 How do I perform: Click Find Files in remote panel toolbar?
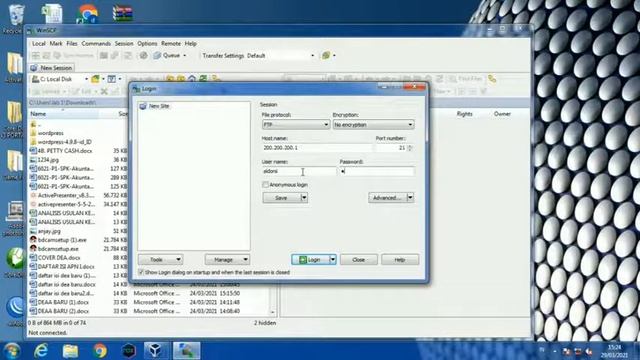tap(465, 79)
